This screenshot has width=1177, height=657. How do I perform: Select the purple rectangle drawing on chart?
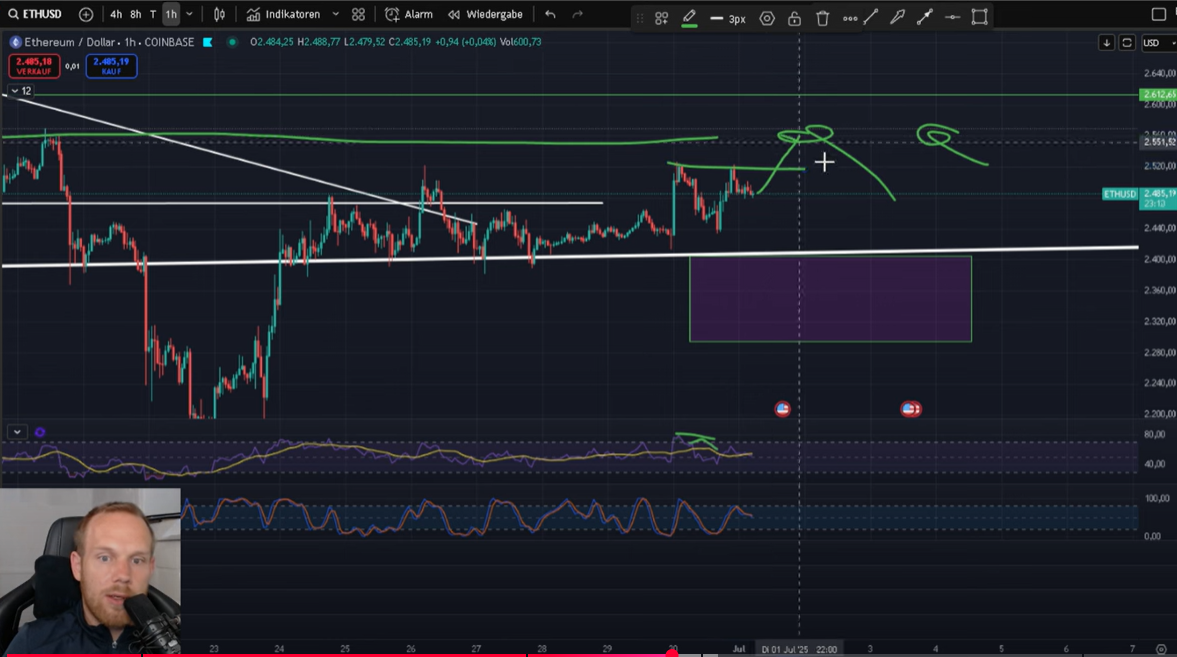tap(830, 300)
